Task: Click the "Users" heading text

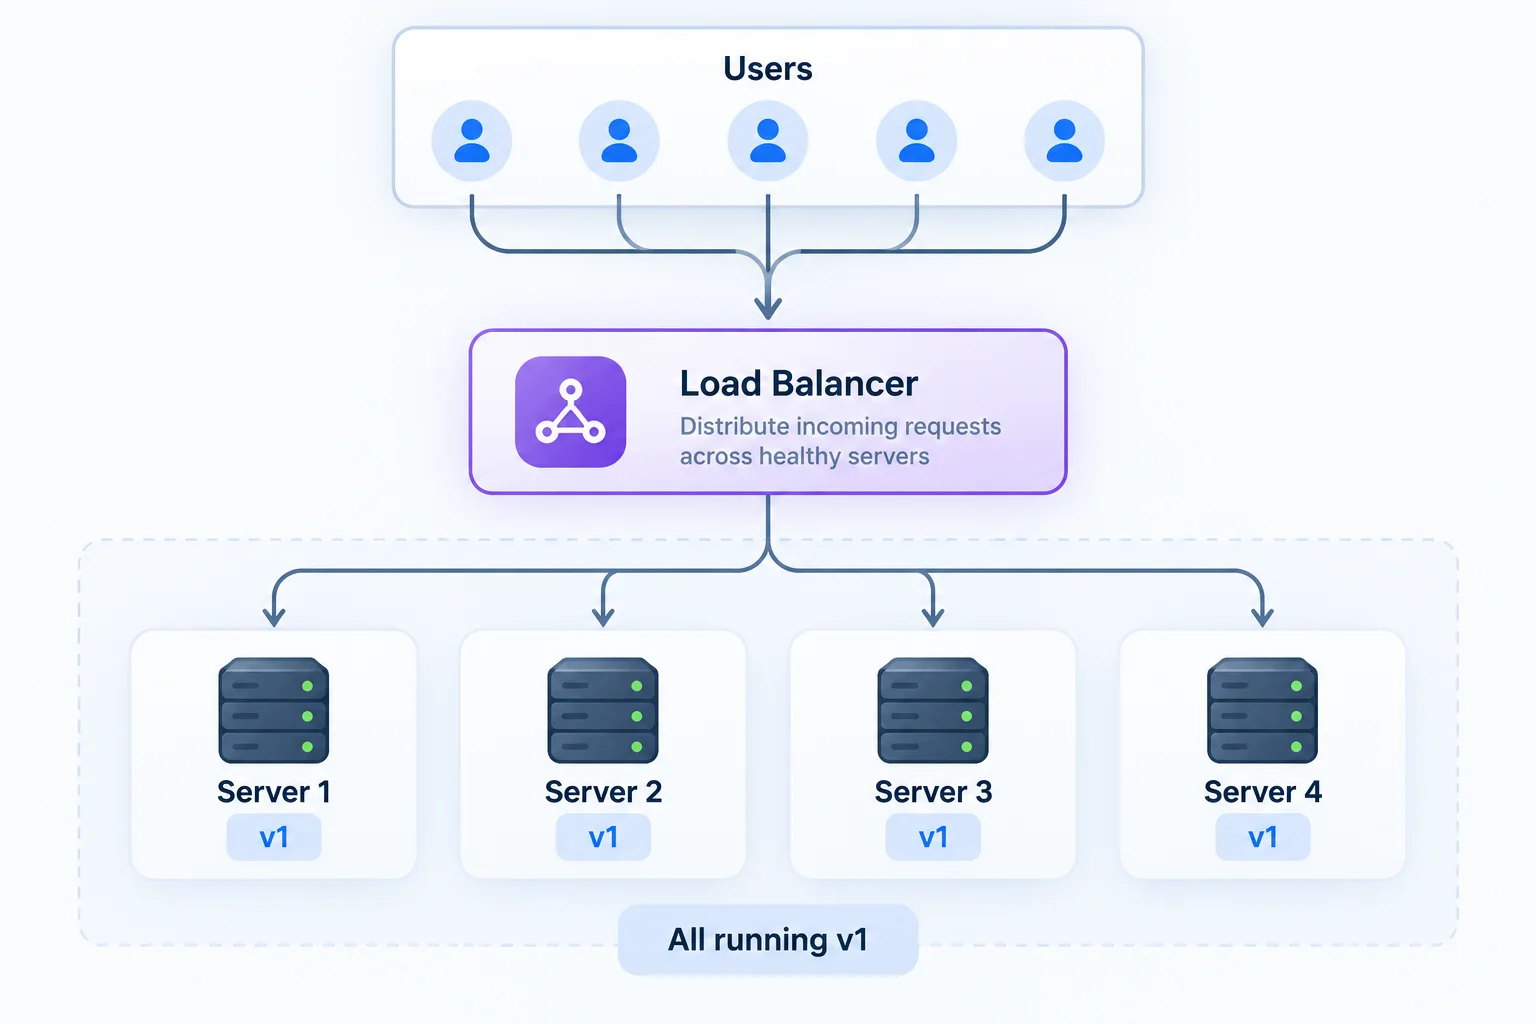Action: click(x=768, y=69)
